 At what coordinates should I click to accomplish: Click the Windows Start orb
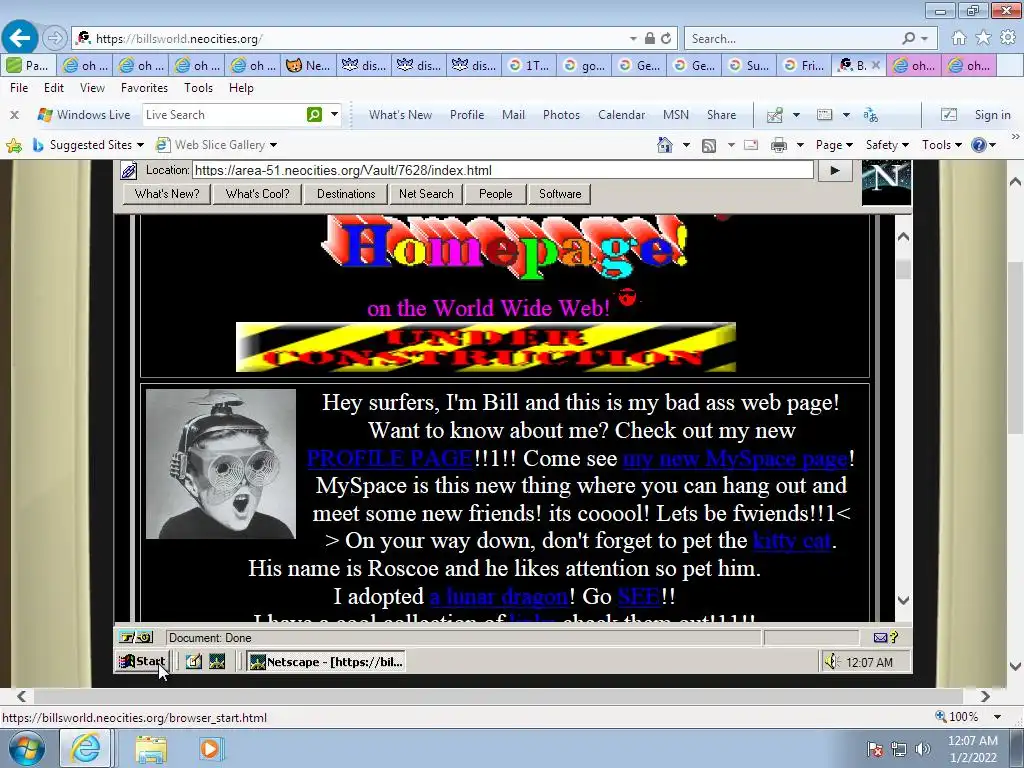click(27, 748)
